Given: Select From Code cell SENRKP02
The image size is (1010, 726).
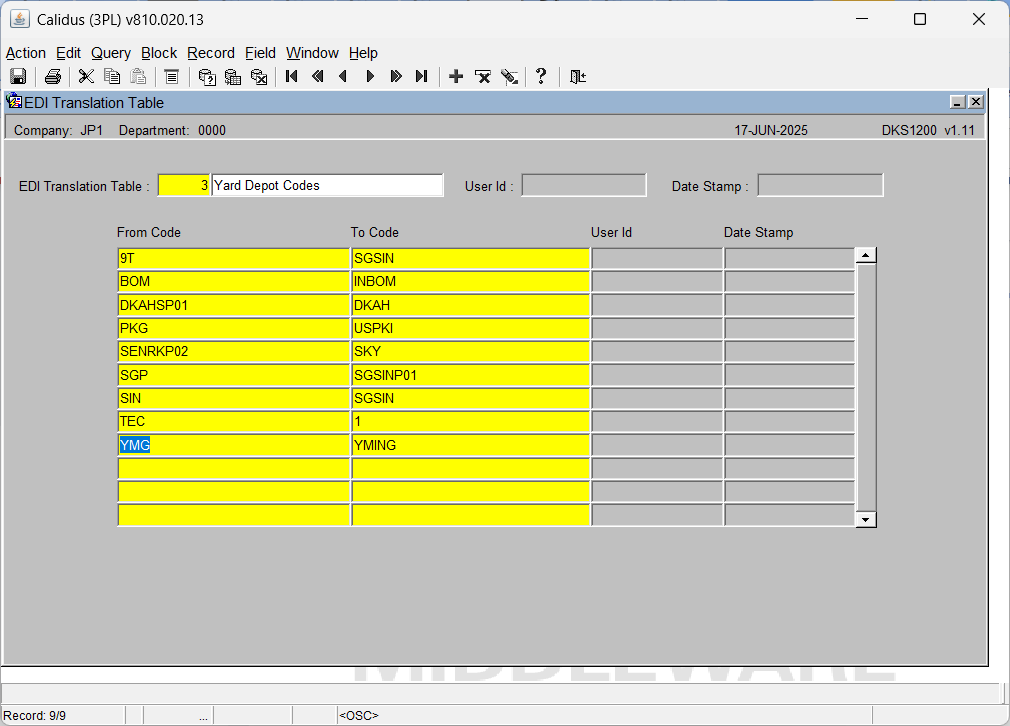Looking at the screenshot, I should click(234, 352).
